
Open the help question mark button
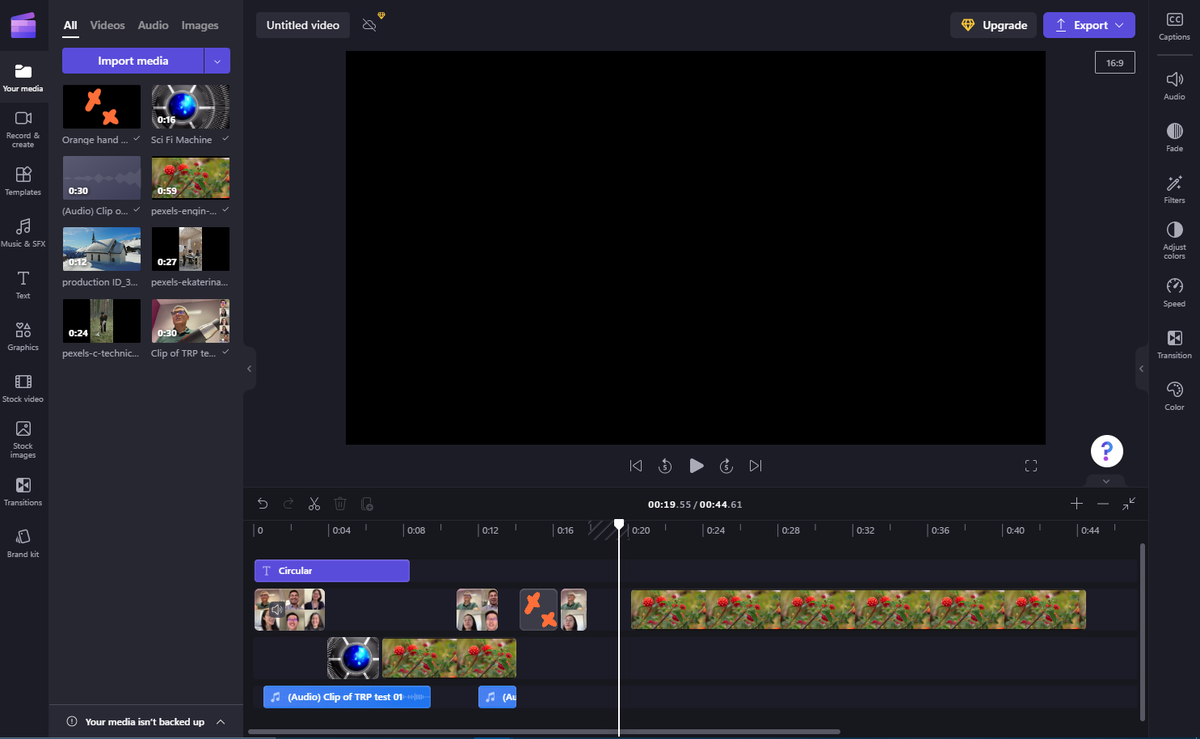pyautogui.click(x=1106, y=451)
